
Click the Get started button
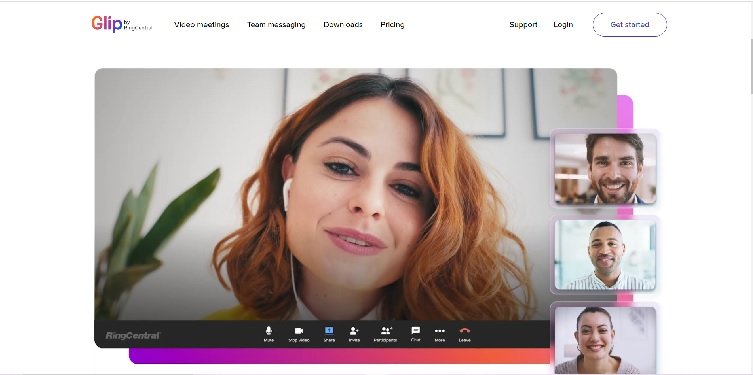point(630,24)
